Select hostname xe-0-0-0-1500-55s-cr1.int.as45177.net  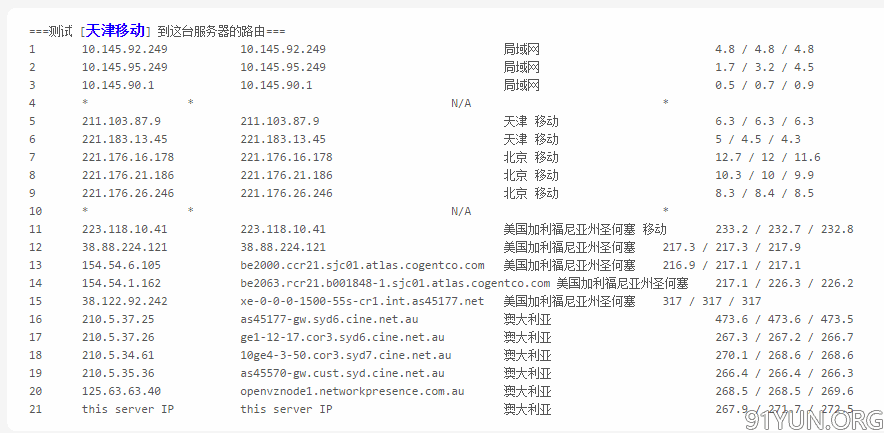[x=362, y=301]
